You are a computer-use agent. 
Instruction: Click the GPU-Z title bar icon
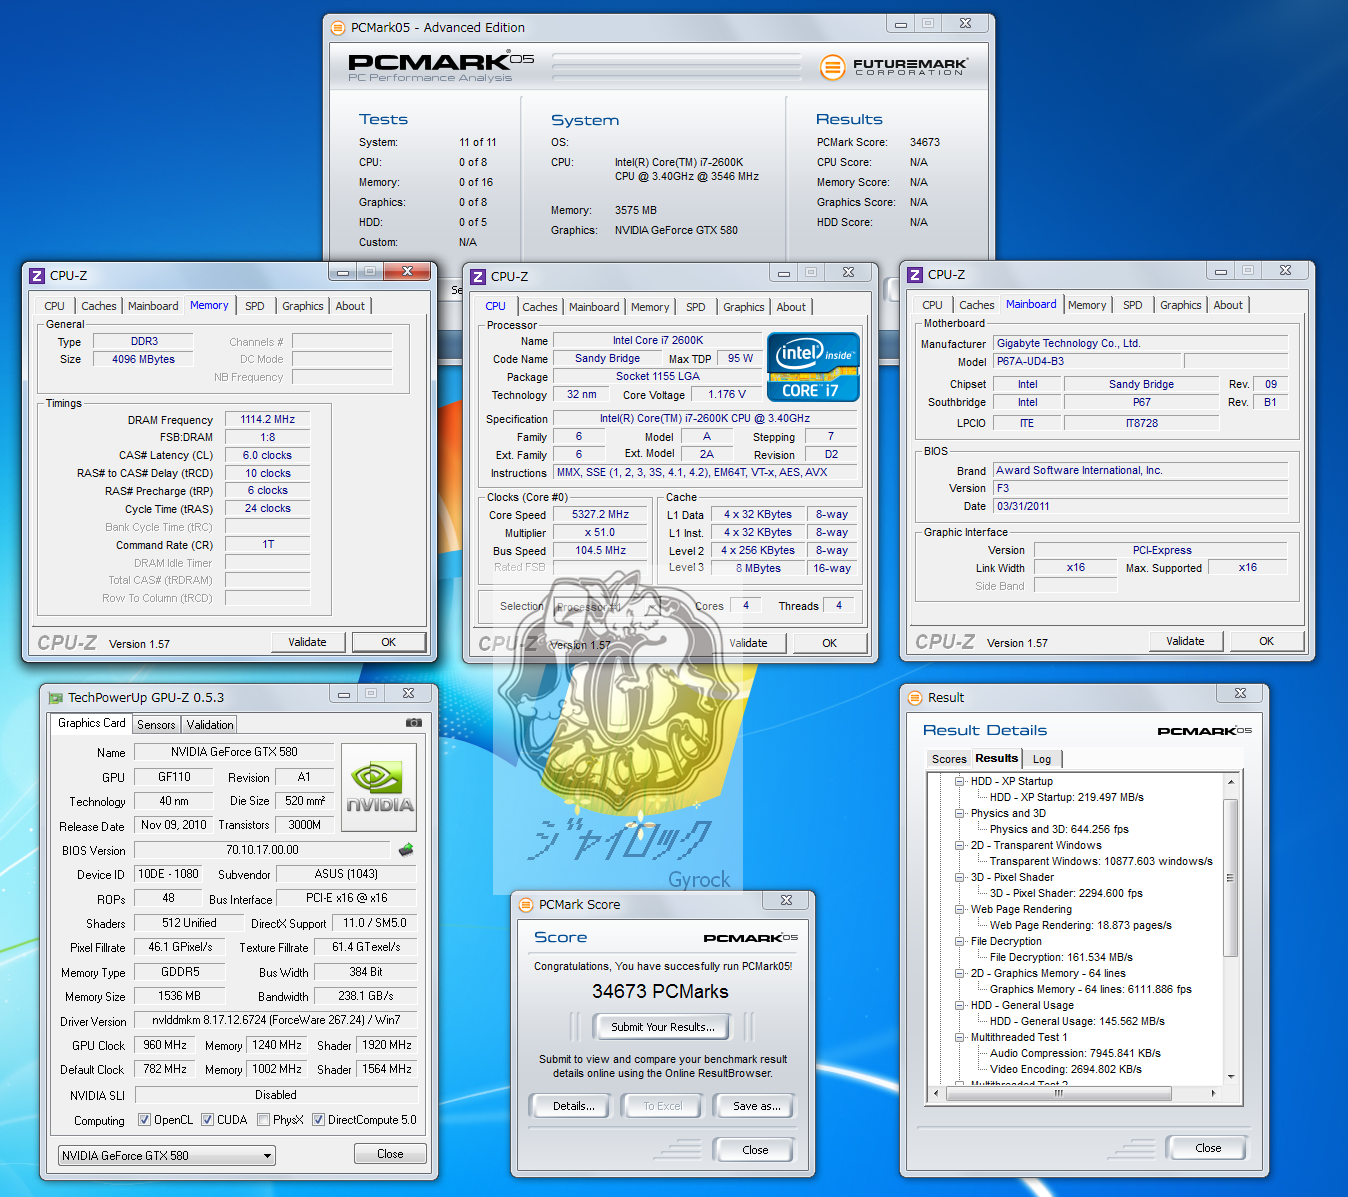pyautogui.click(x=55, y=698)
